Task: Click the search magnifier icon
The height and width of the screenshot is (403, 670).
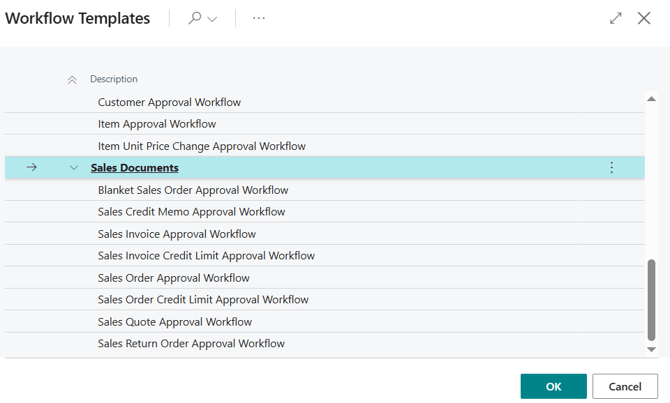Action: point(194,18)
